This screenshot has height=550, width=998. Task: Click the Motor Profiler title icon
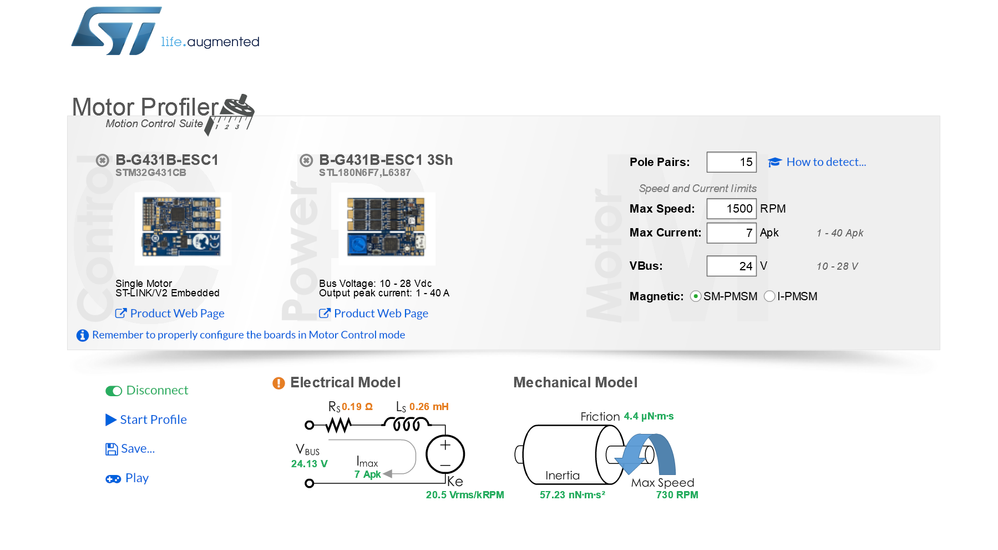tap(229, 115)
